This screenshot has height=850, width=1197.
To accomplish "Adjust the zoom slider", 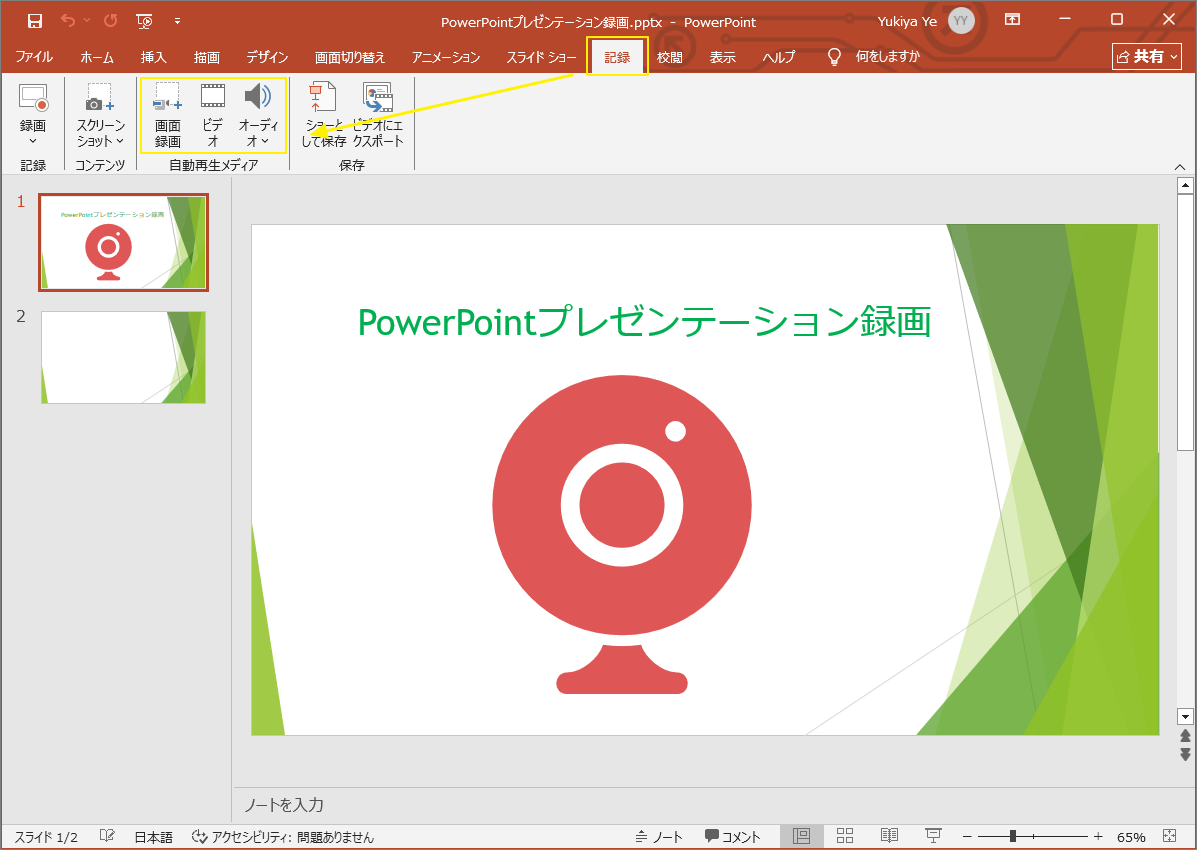I will click(x=1015, y=835).
